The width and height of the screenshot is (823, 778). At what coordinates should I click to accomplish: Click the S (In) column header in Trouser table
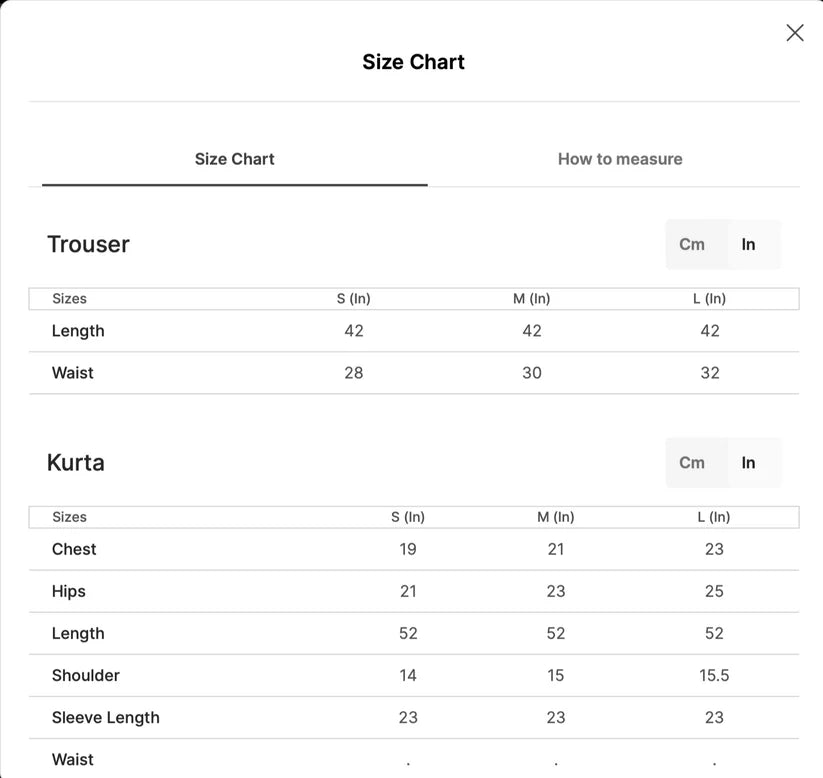354,298
